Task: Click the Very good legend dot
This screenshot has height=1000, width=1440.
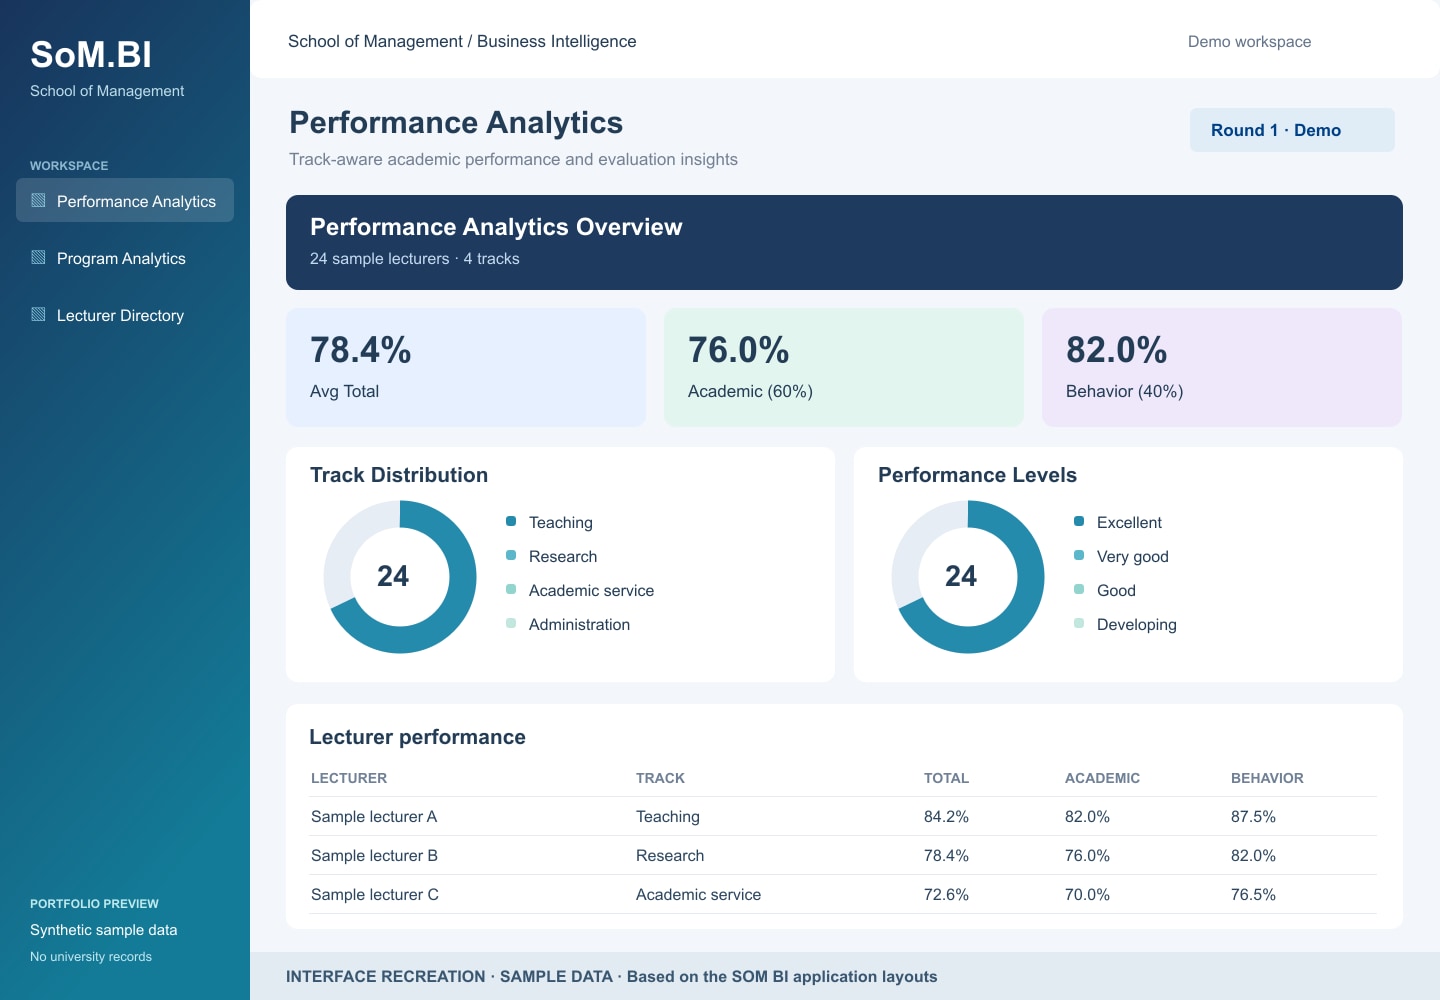Action: (1079, 555)
